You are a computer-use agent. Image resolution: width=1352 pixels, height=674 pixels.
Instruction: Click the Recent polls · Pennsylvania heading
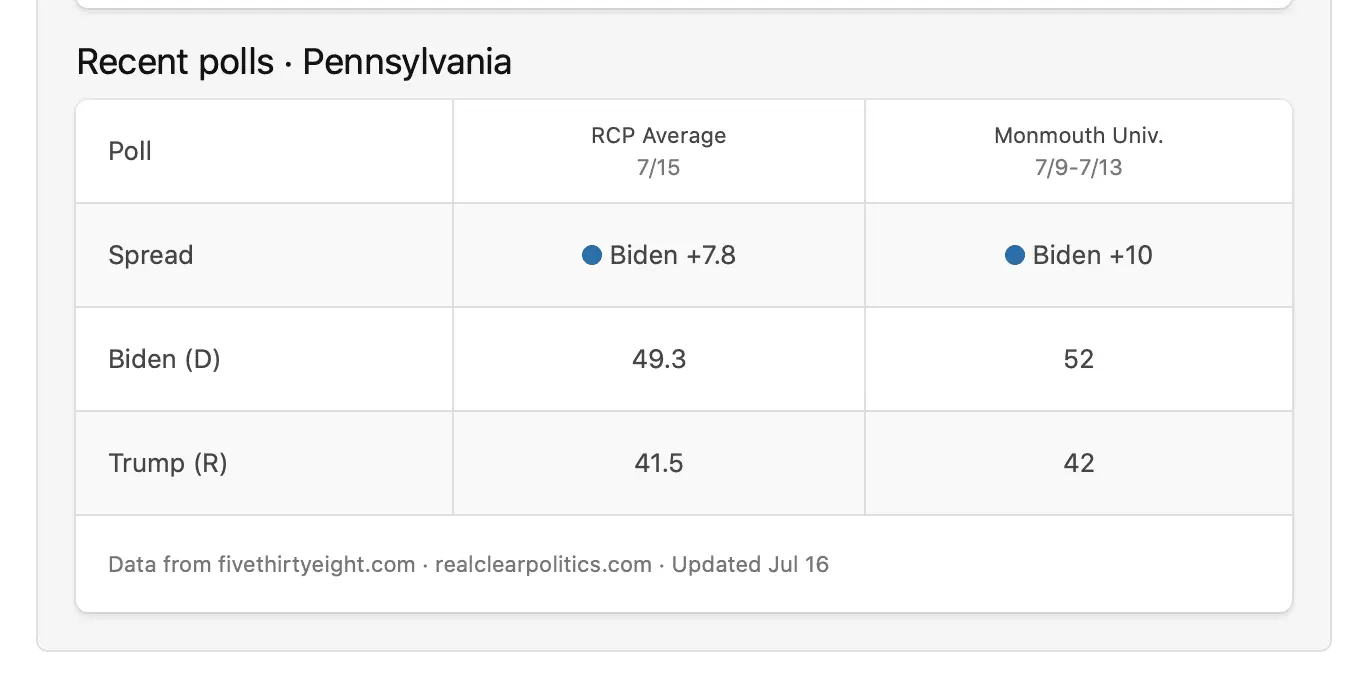point(294,62)
